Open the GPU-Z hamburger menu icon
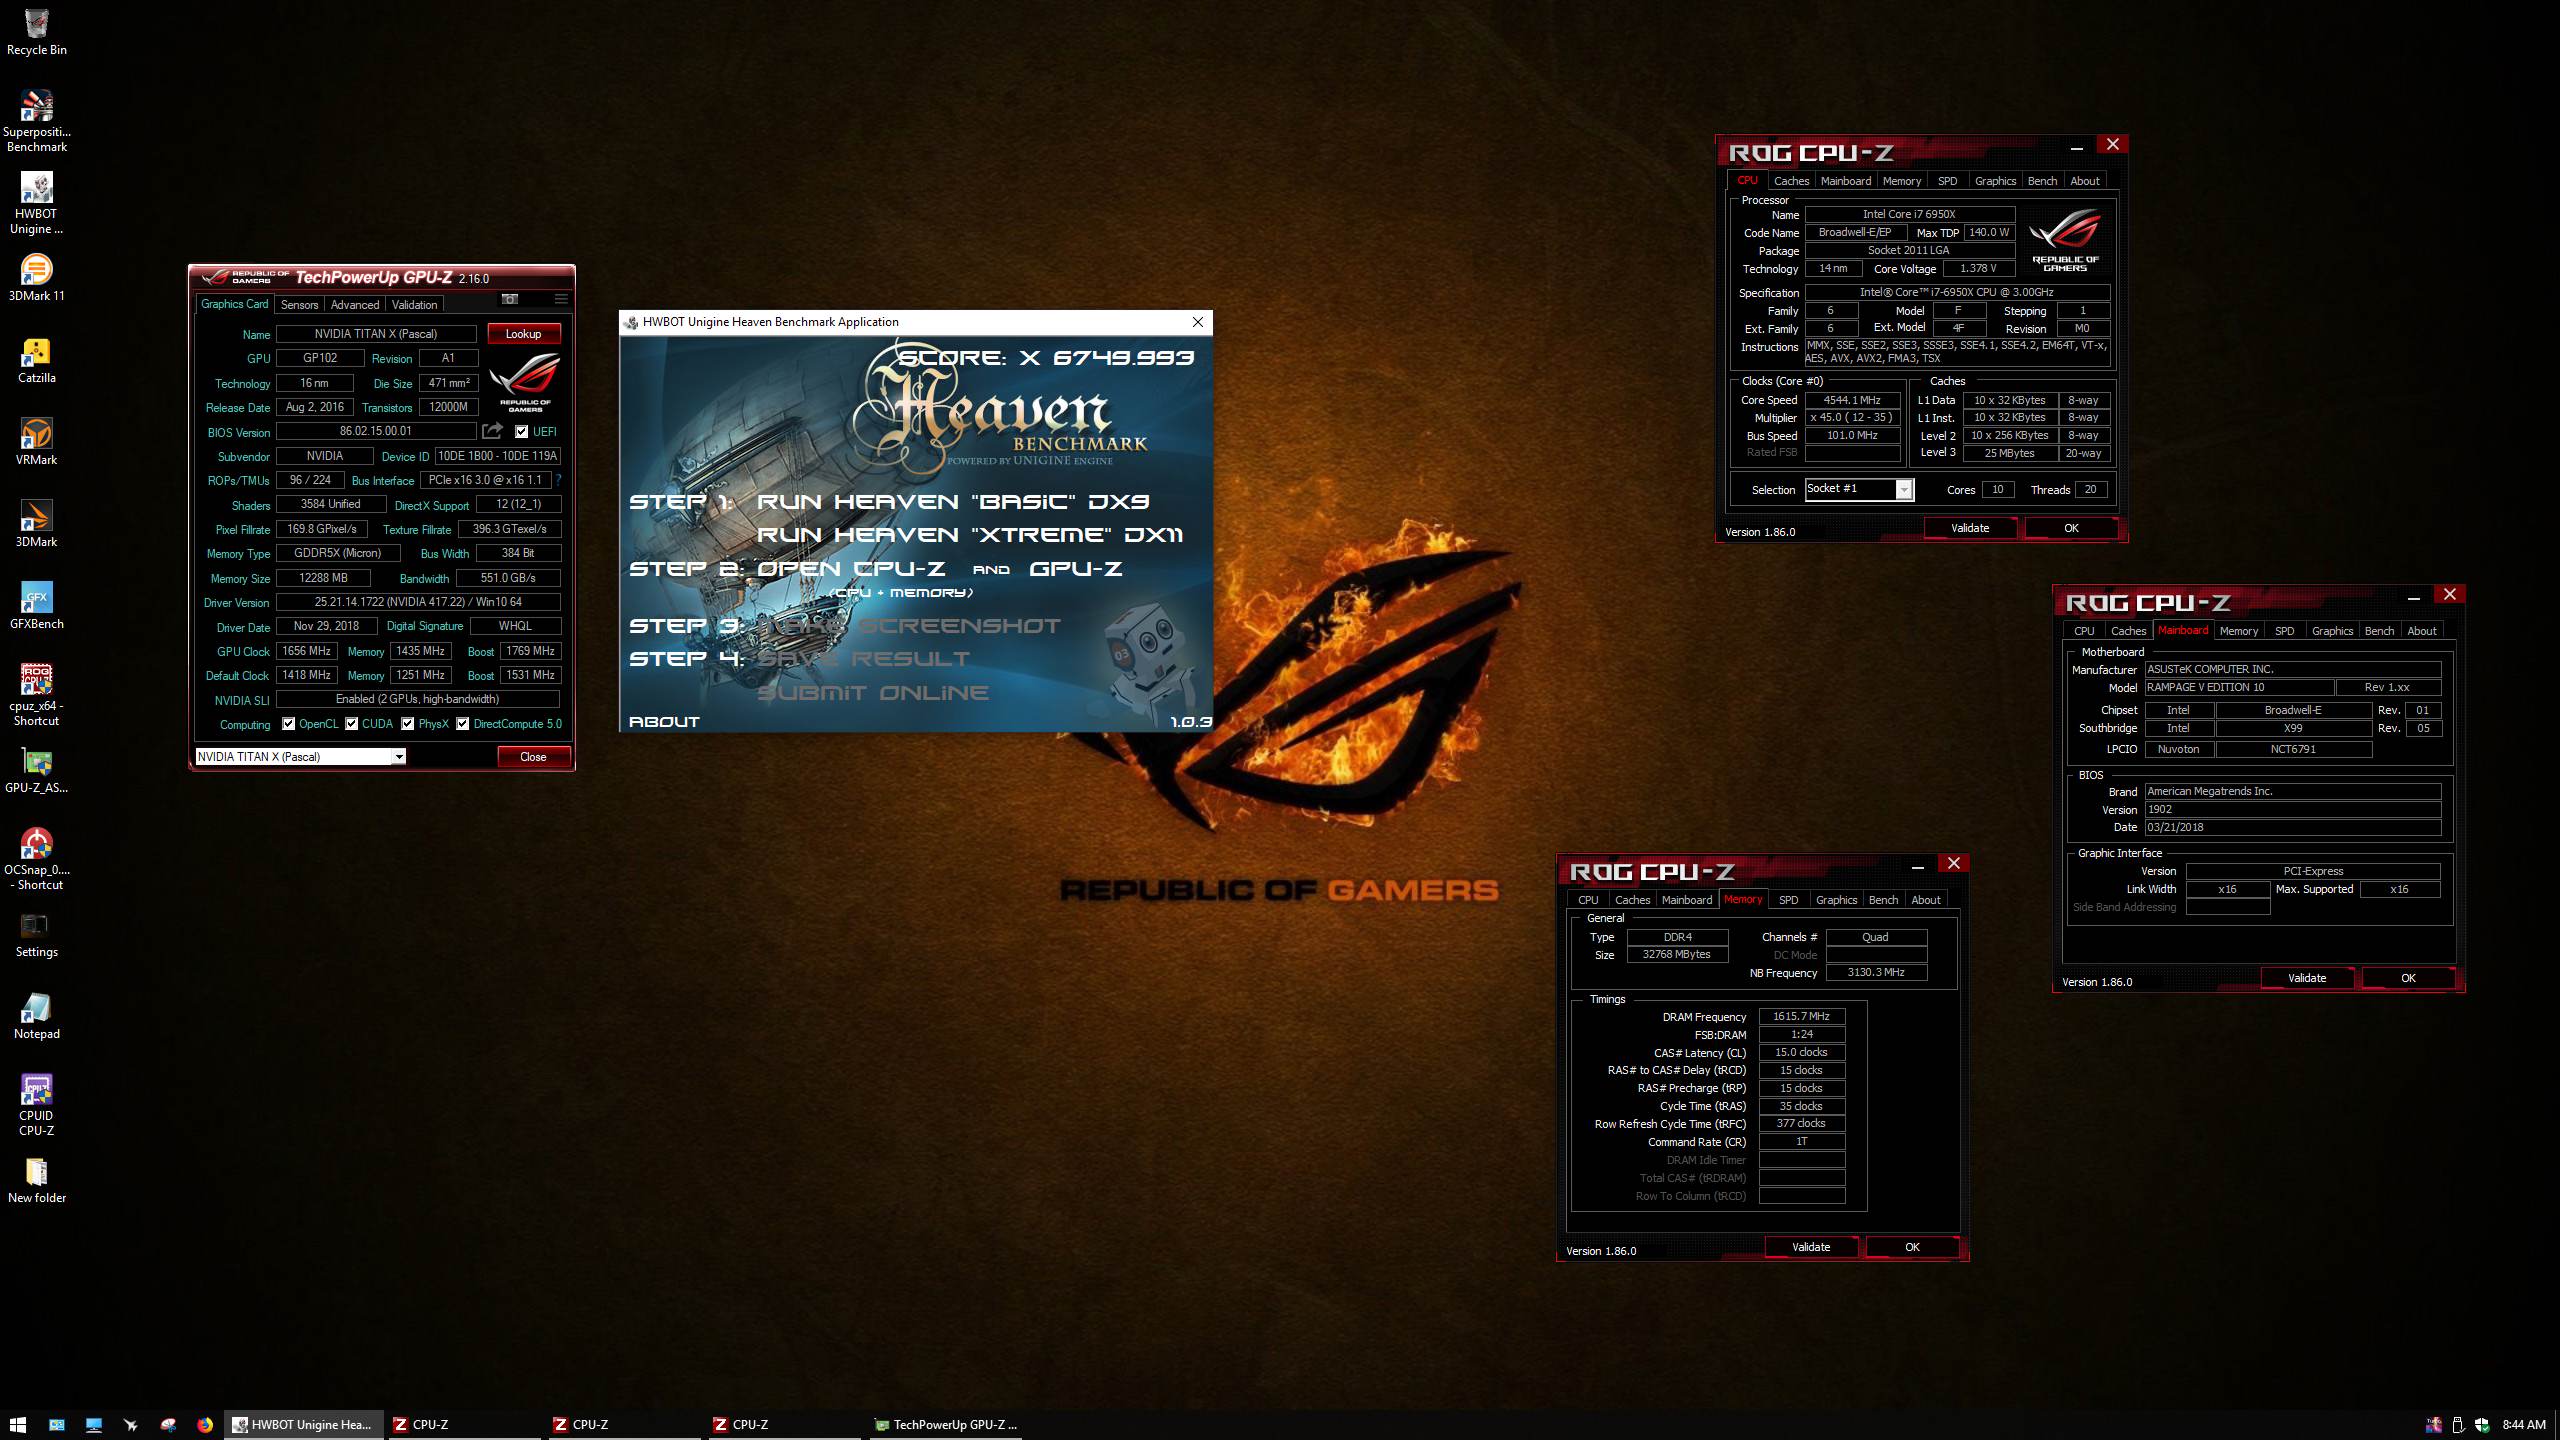This screenshot has height=1440, width=2560. (561, 299)
